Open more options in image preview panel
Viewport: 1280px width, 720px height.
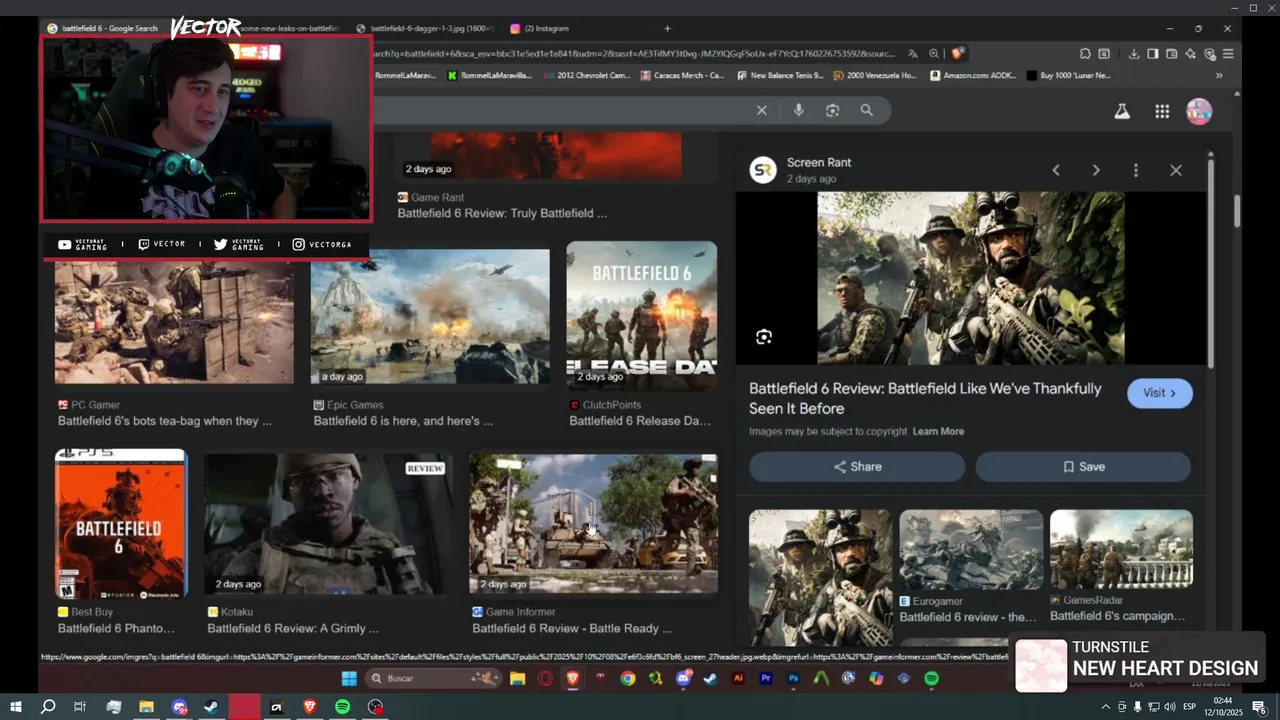tap(1136, 170)
